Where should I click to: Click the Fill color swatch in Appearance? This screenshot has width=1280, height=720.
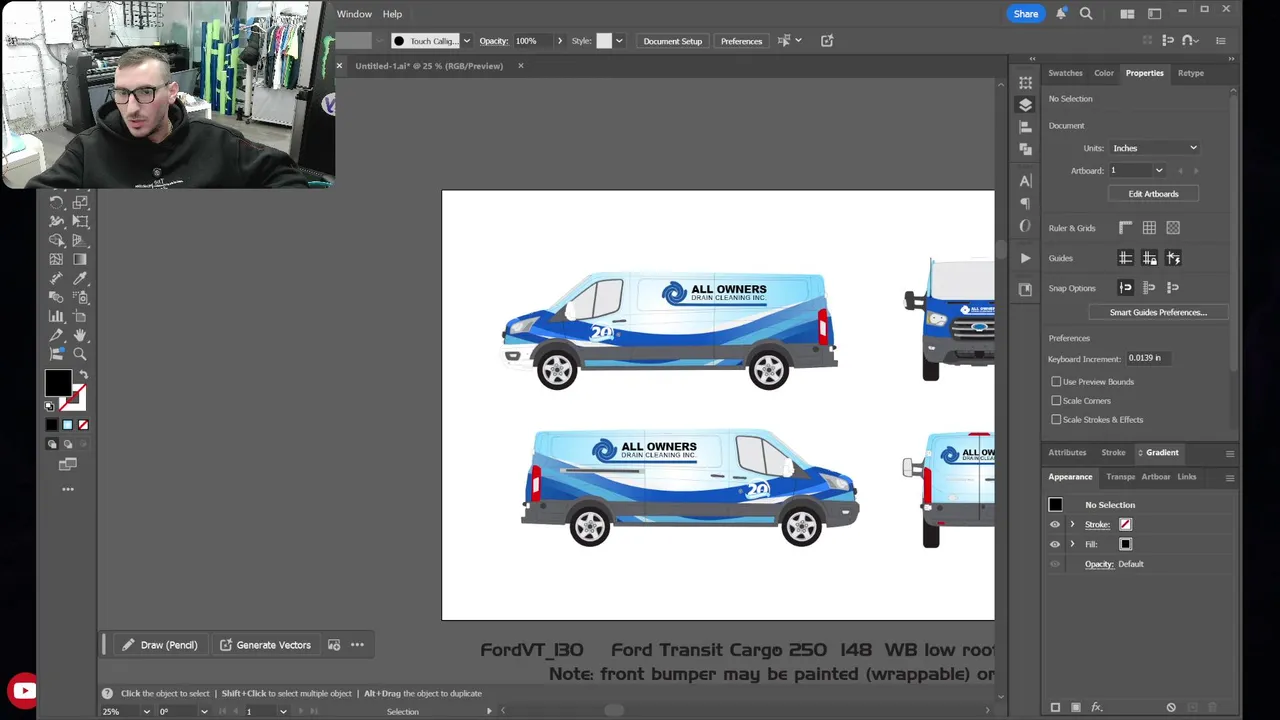1125,545
